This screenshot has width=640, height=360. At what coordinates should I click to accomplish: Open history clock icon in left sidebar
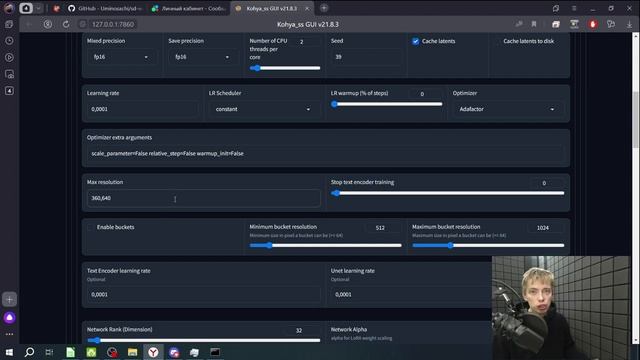click(9, 41)
